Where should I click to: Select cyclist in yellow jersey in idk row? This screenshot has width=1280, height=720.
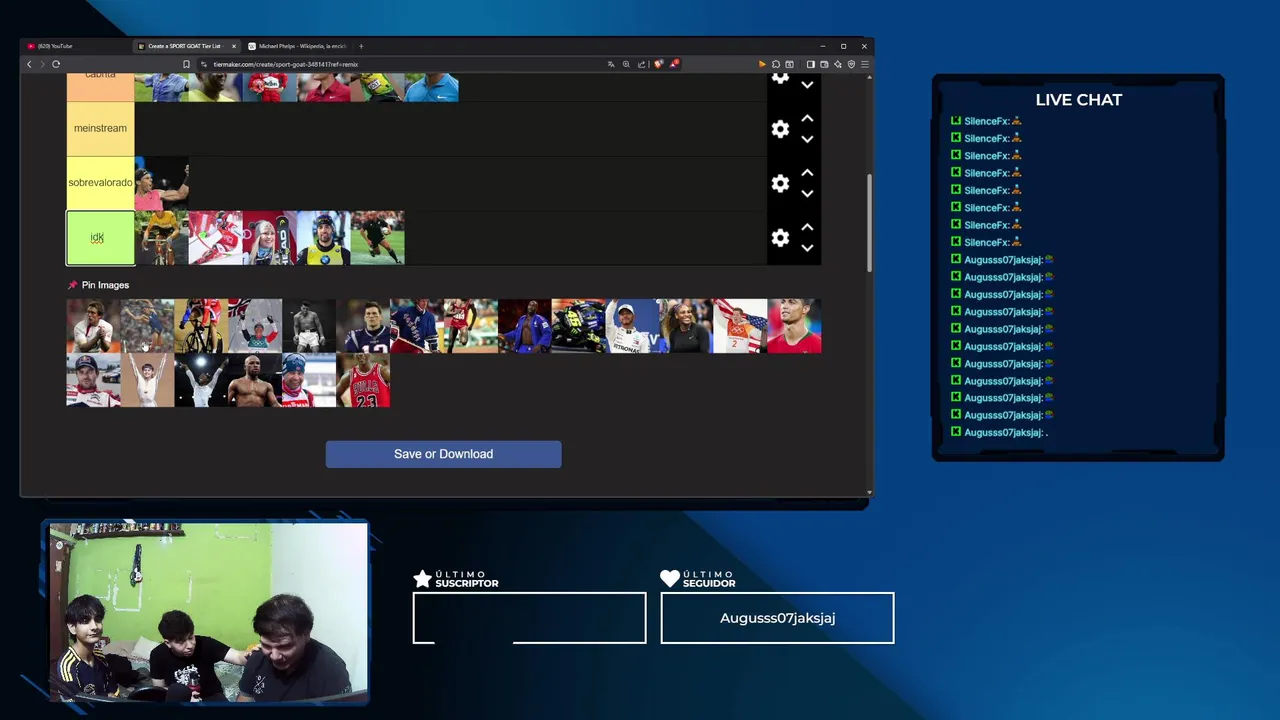161,238
